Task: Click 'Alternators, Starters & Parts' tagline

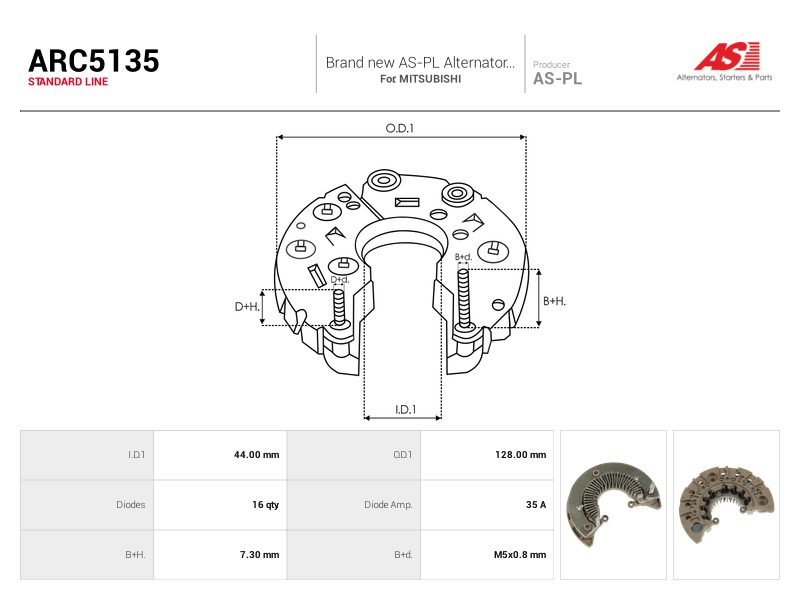Action: 724,78
